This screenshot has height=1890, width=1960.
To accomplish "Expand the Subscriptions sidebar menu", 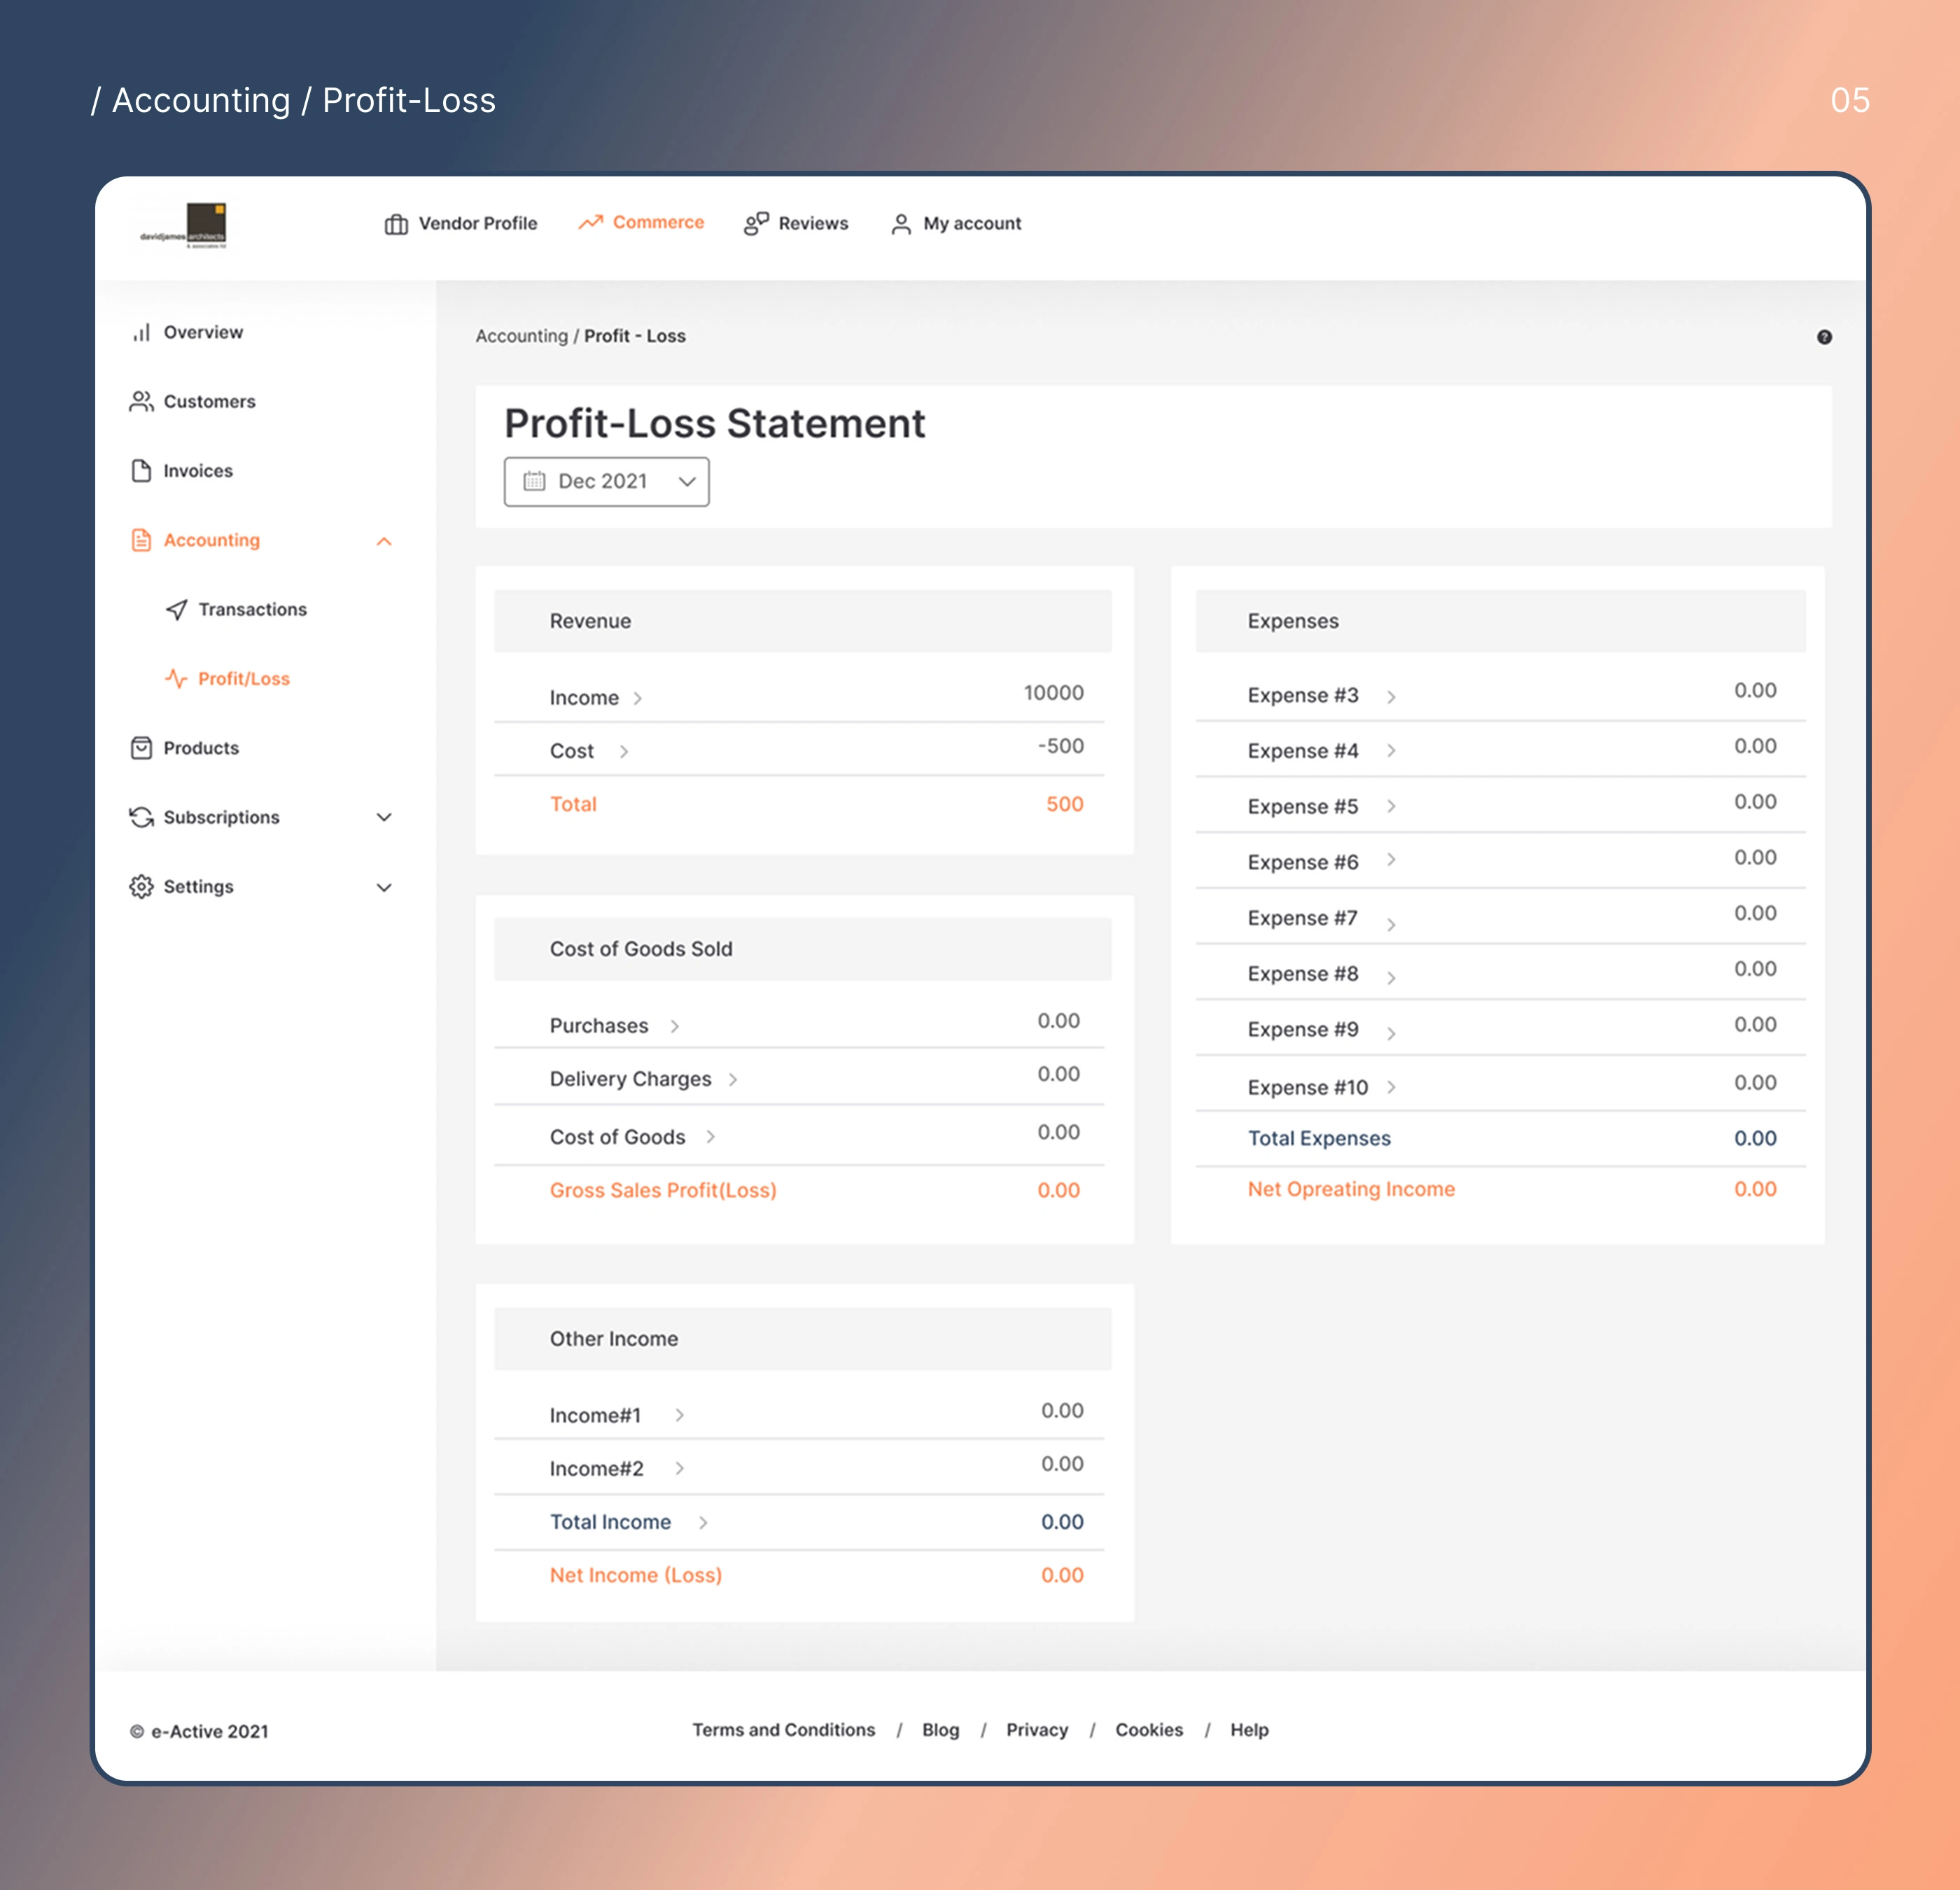I will (384, 817).
